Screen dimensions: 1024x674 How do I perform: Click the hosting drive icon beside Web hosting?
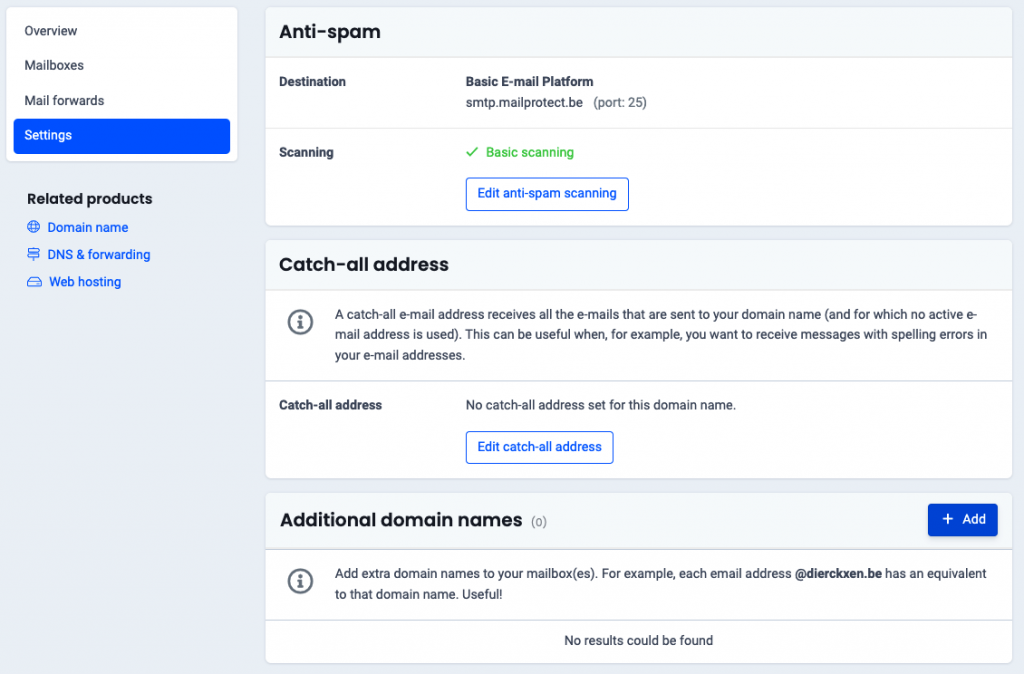34,282
